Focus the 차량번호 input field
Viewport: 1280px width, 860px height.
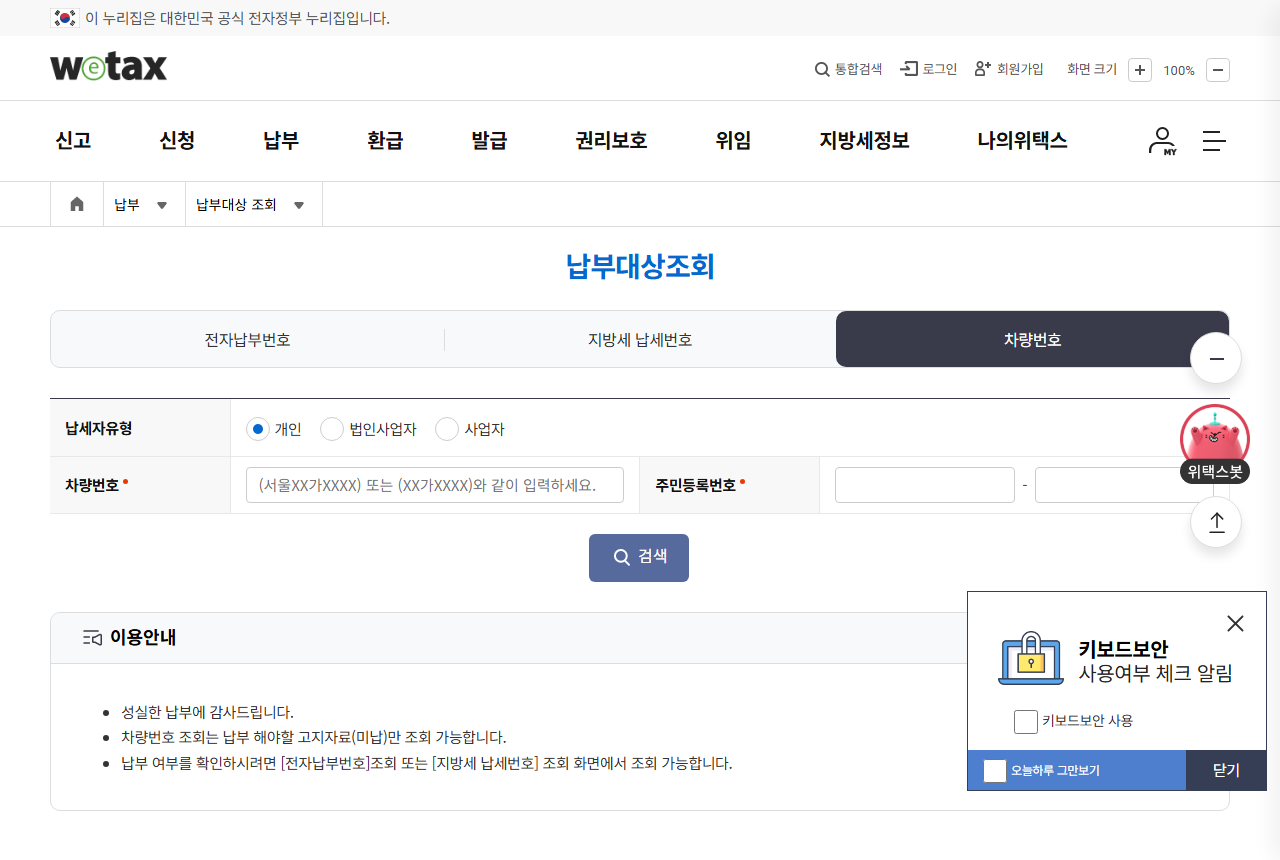[435, 485]
